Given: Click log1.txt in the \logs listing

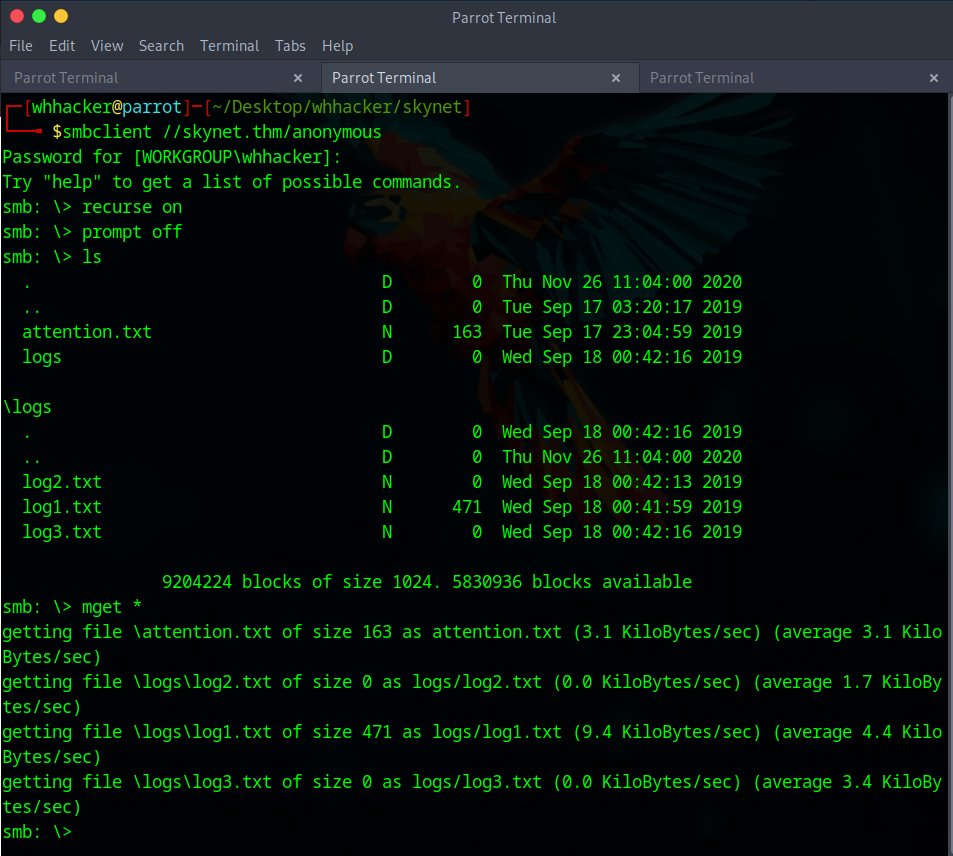Looking at the screenshot, I should tap(62, 507).
